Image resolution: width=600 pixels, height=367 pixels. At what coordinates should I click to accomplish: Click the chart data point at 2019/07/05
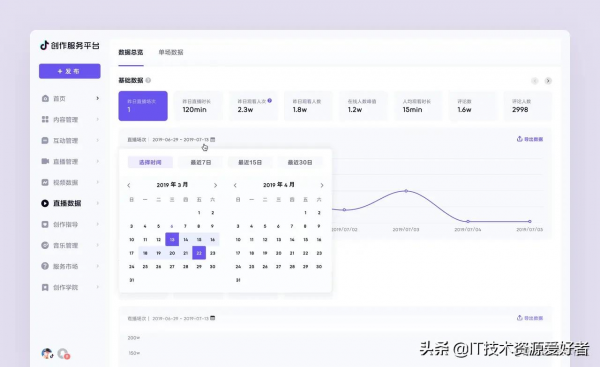tap(530, 221)
